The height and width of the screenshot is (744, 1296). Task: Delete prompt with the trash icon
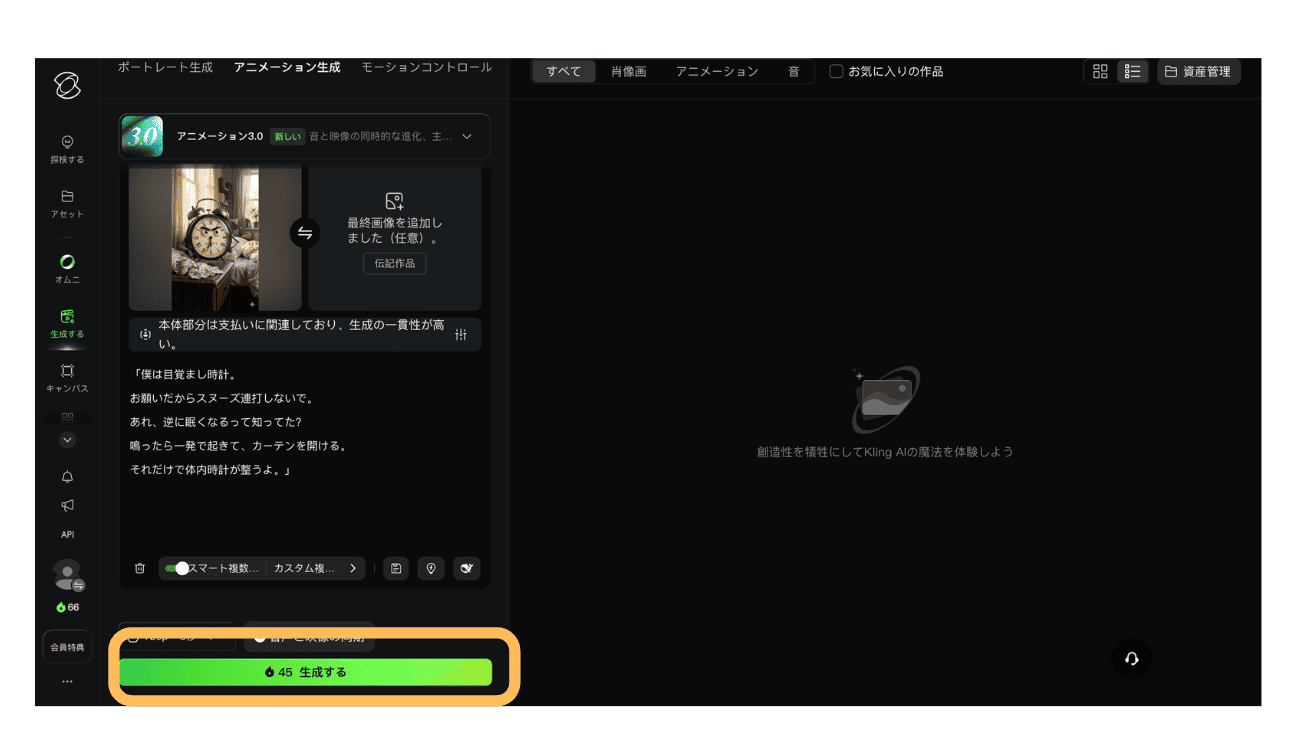tap(140, 568)
